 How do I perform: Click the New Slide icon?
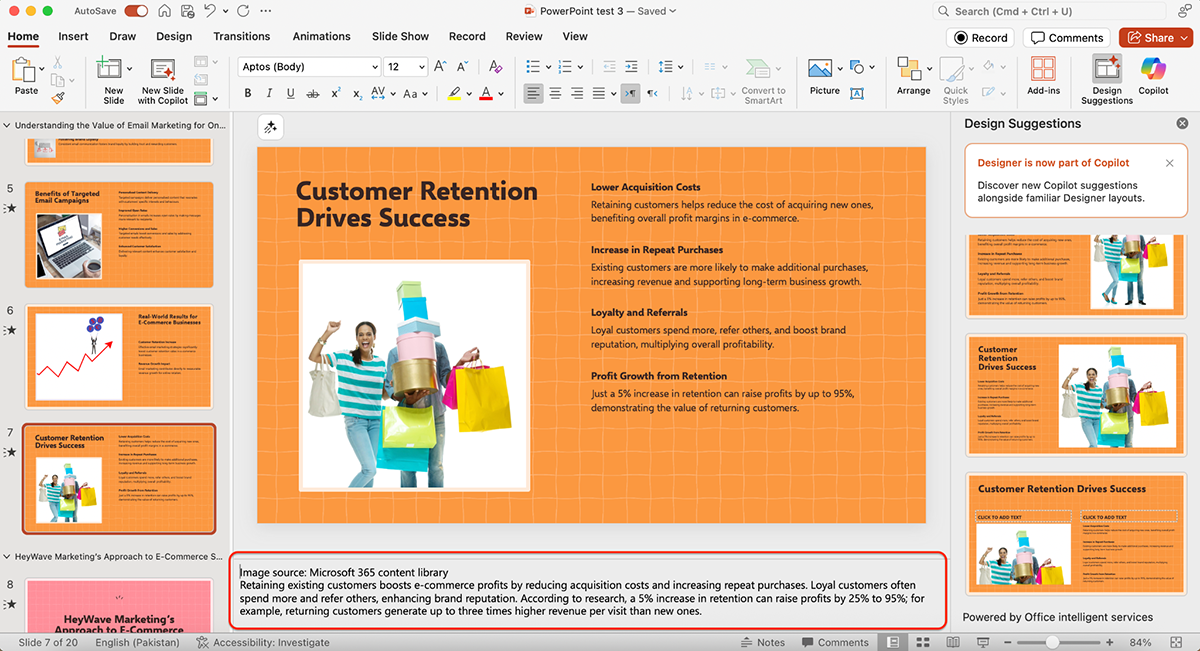tap(109, 70)
